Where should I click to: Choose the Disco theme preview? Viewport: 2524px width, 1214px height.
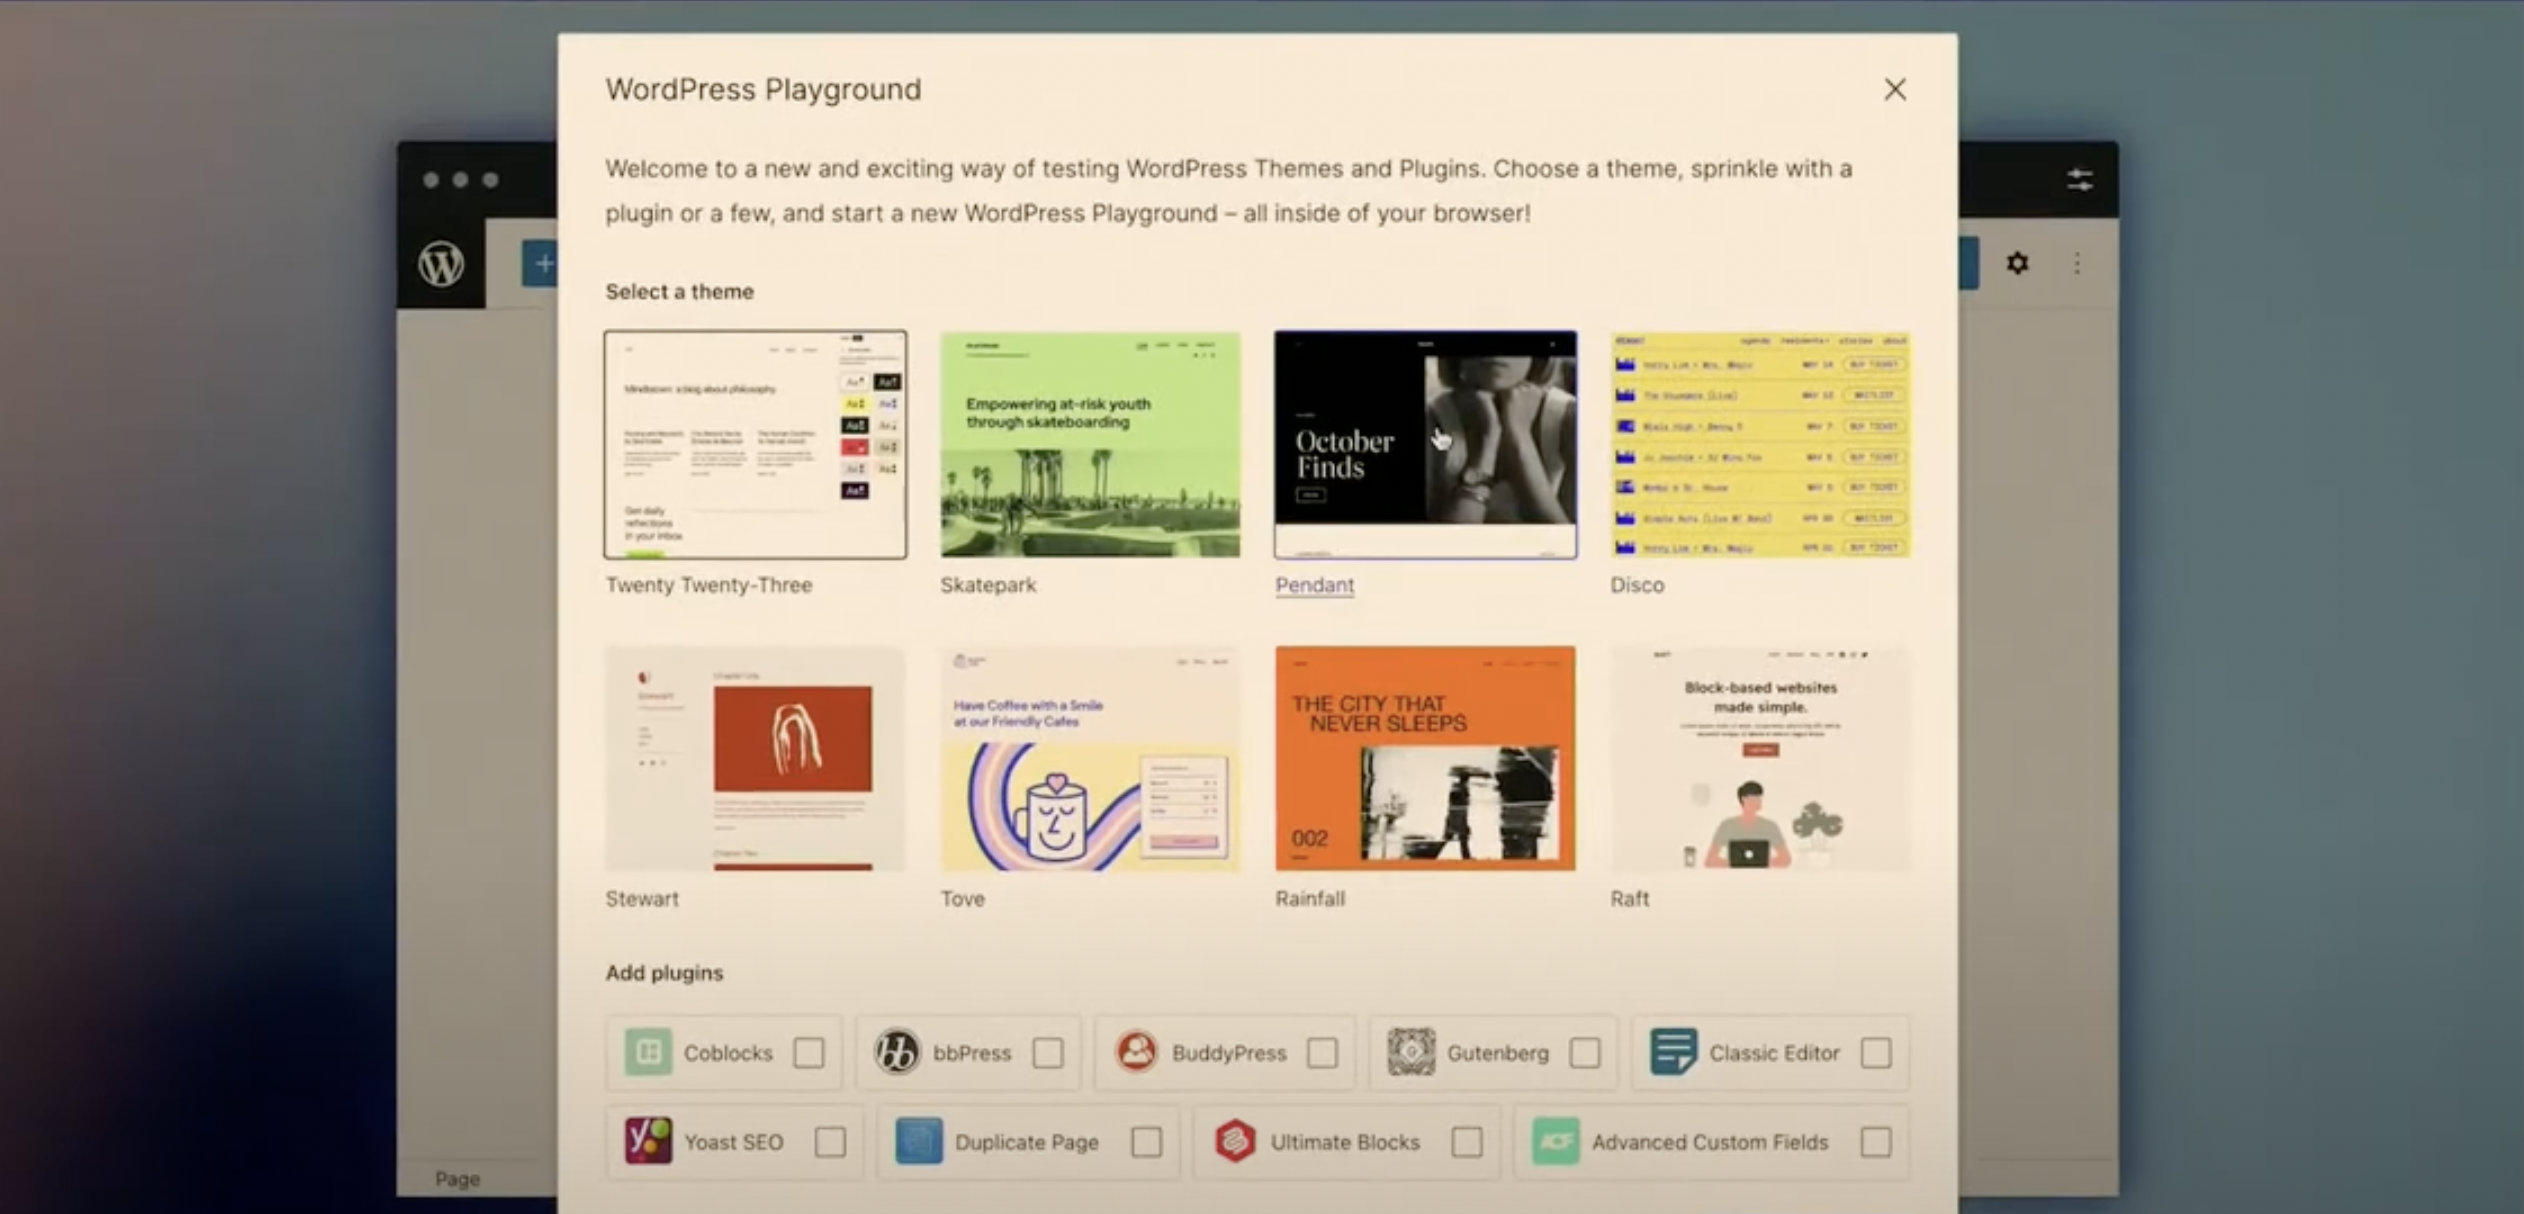click(x=1760, y=445)
